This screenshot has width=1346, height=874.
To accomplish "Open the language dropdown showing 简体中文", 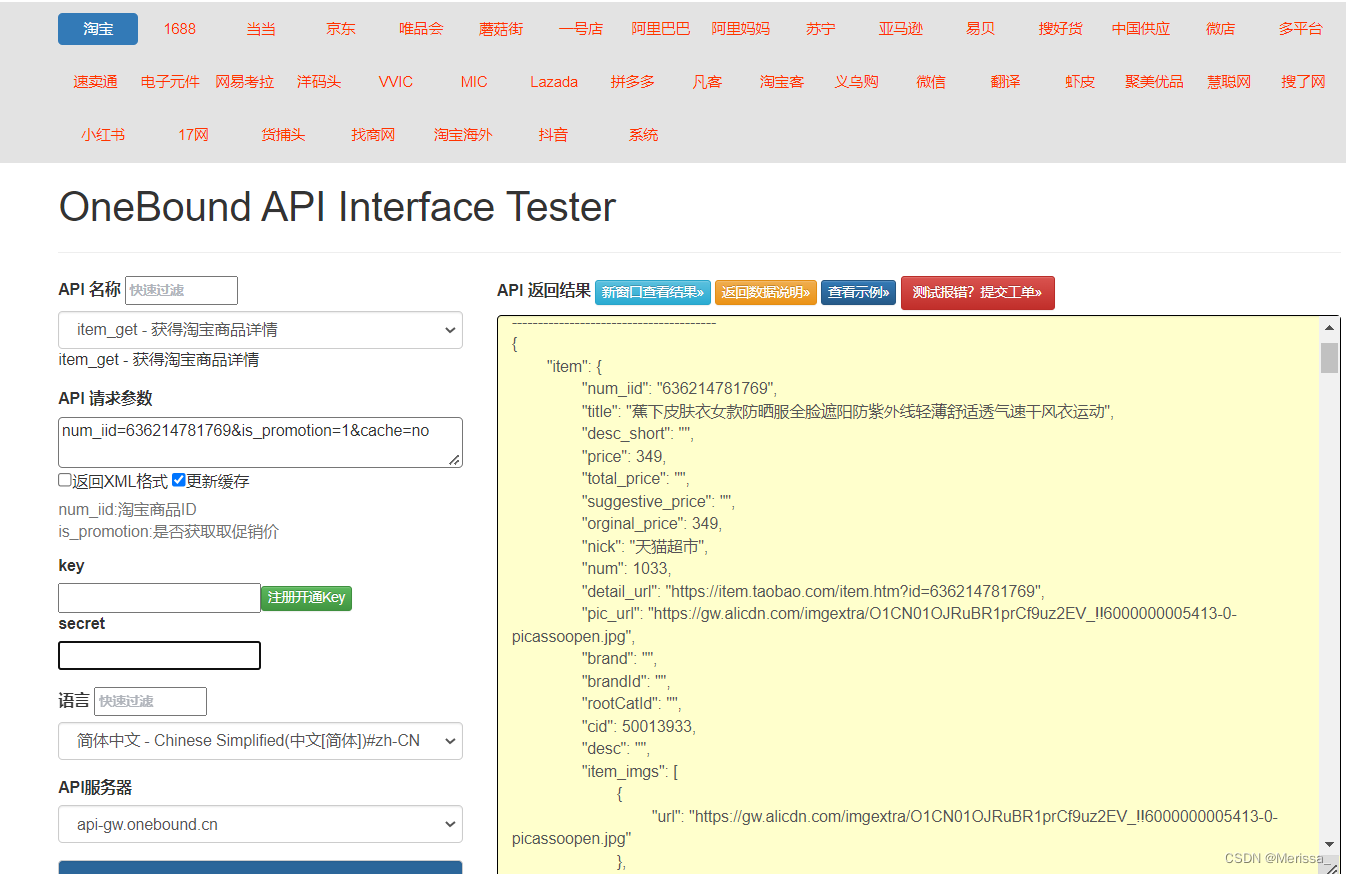I will click(260, 741).
